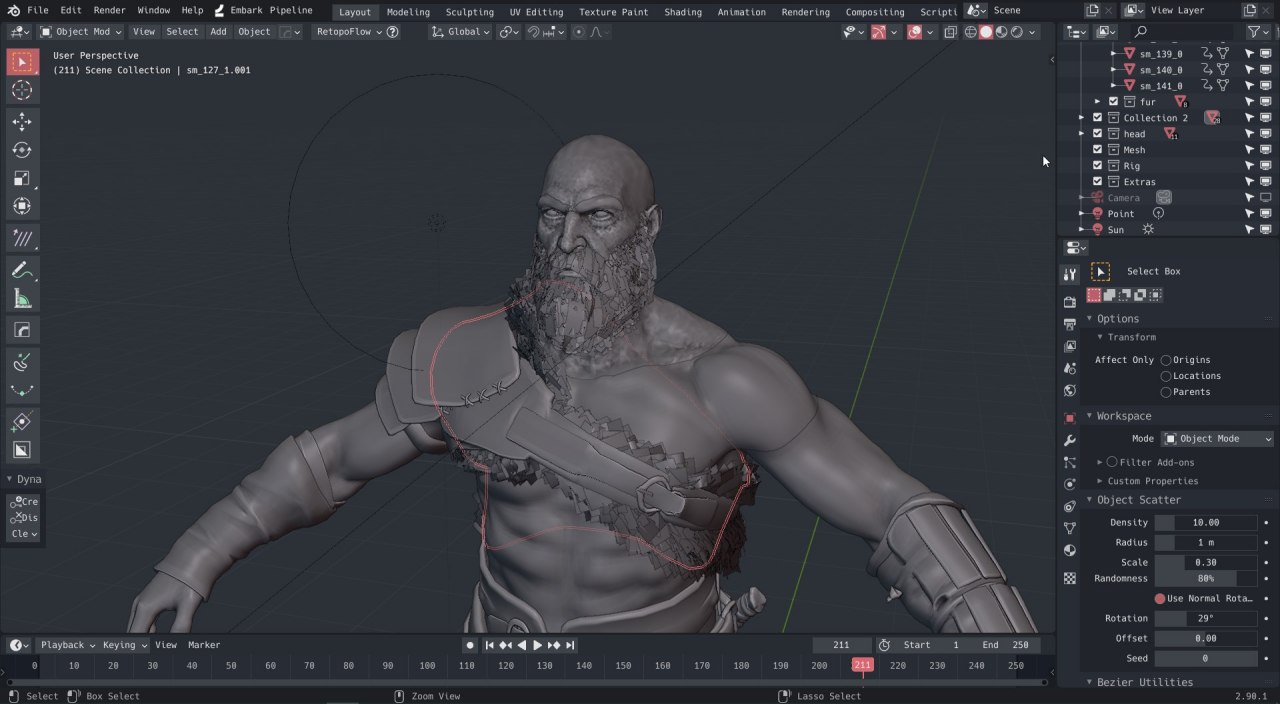Viewport: 1280px width, 704px height.
Task: Open the Modifiers wrench properties tab
Action: (1069, 440)
